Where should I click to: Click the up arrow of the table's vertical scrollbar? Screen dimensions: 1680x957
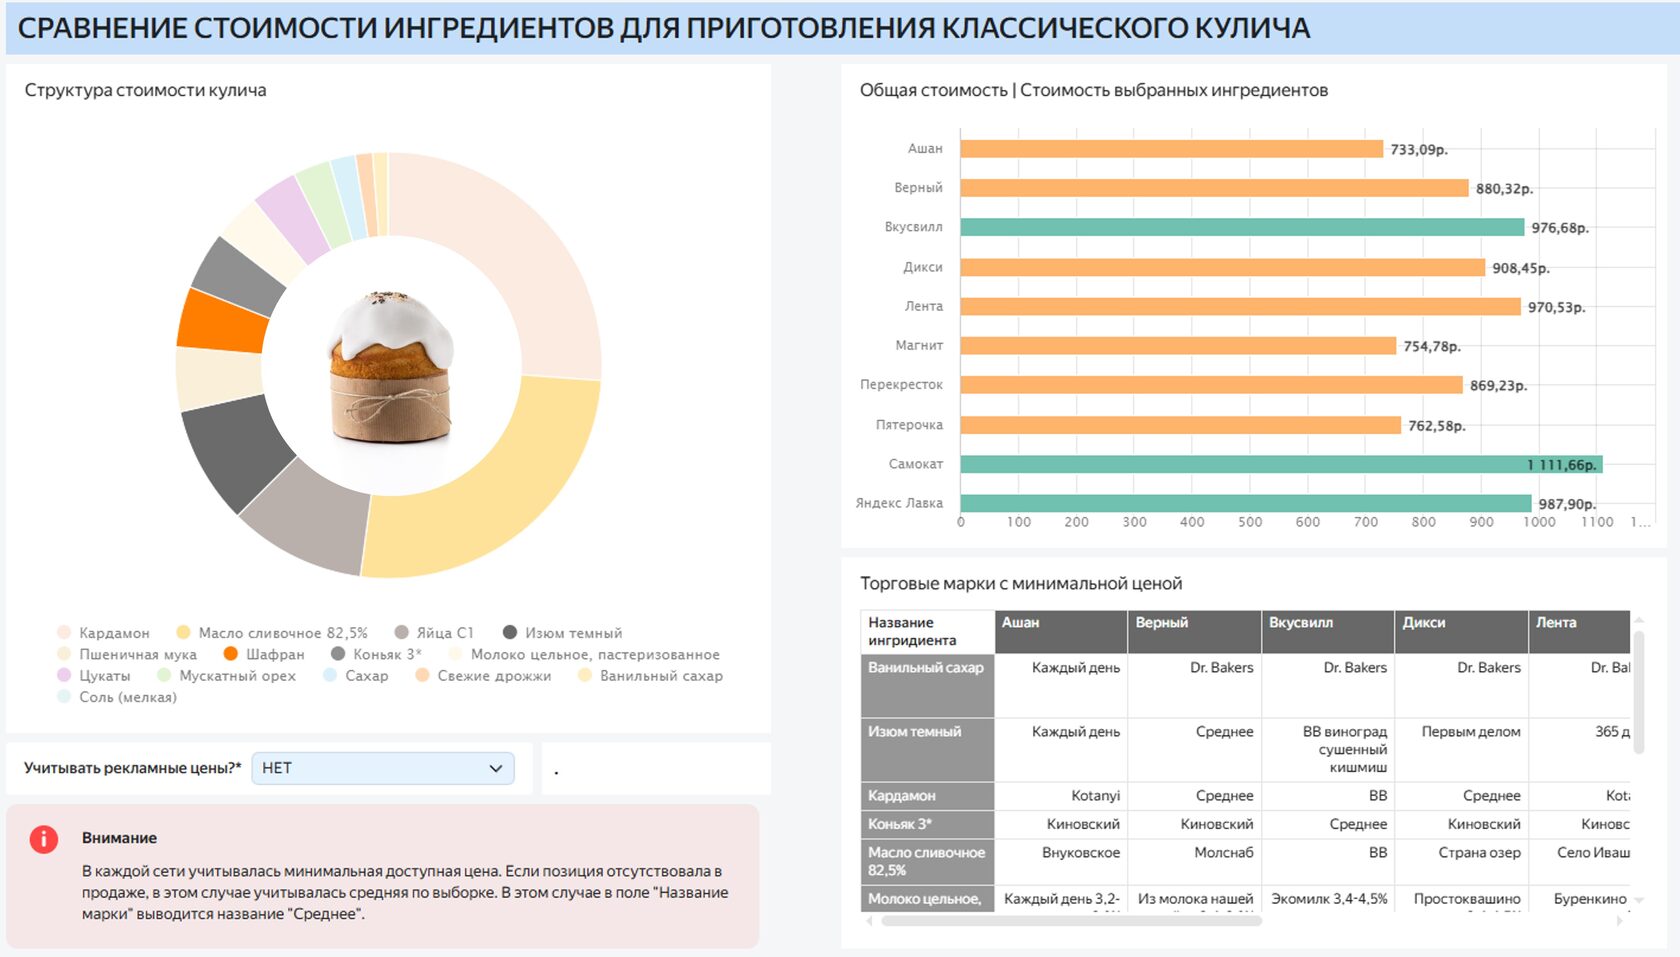point(1639,621)
